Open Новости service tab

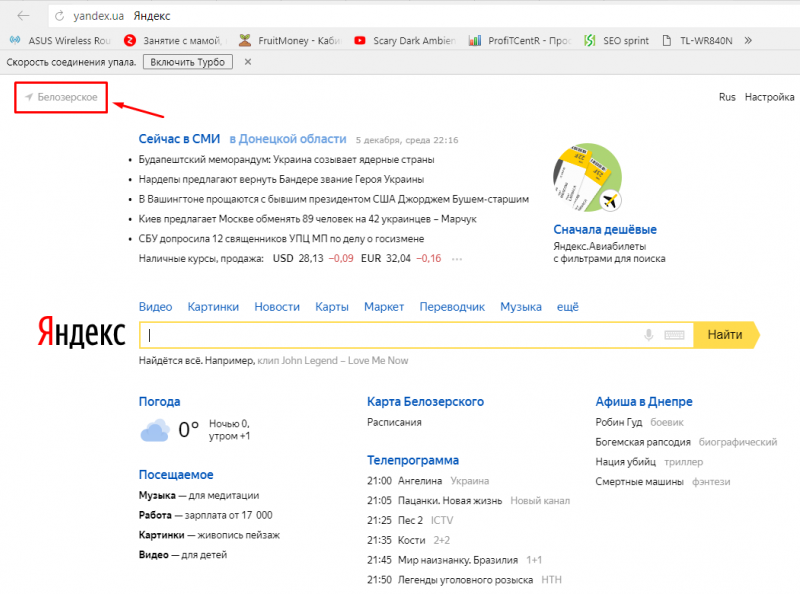[277, 307]
